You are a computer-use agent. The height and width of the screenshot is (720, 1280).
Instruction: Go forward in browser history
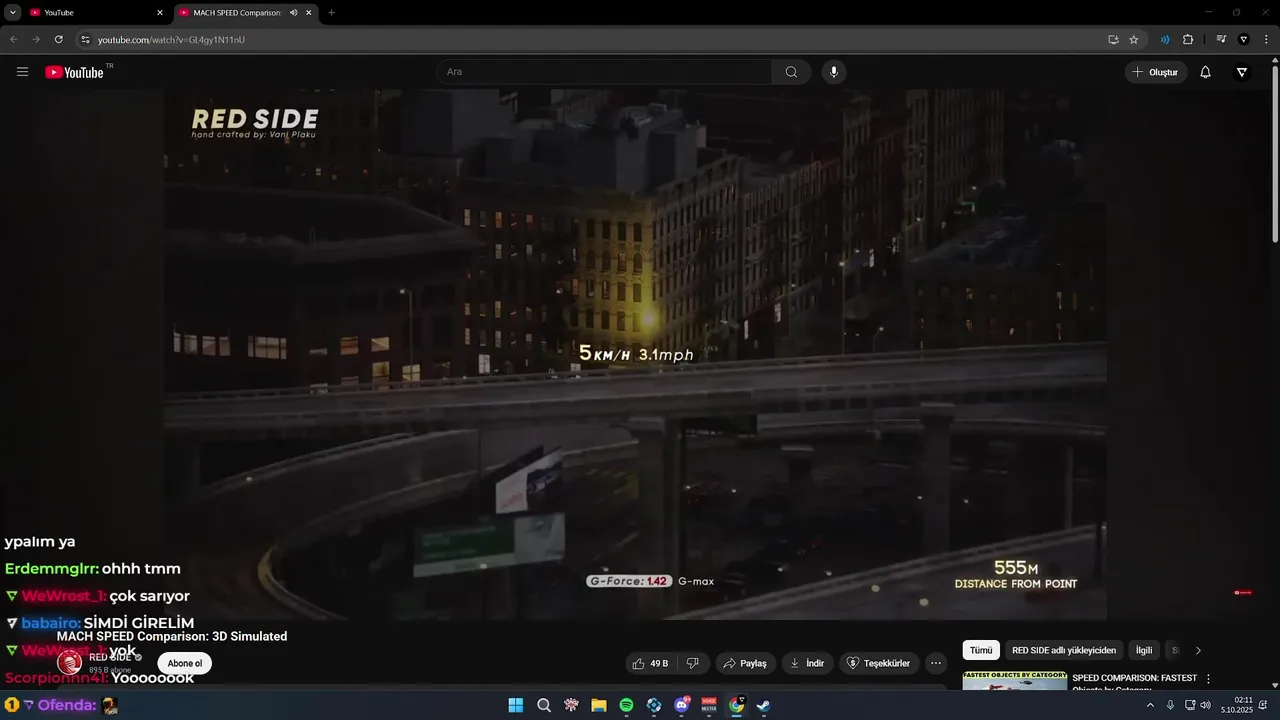[x=36, y=39]
